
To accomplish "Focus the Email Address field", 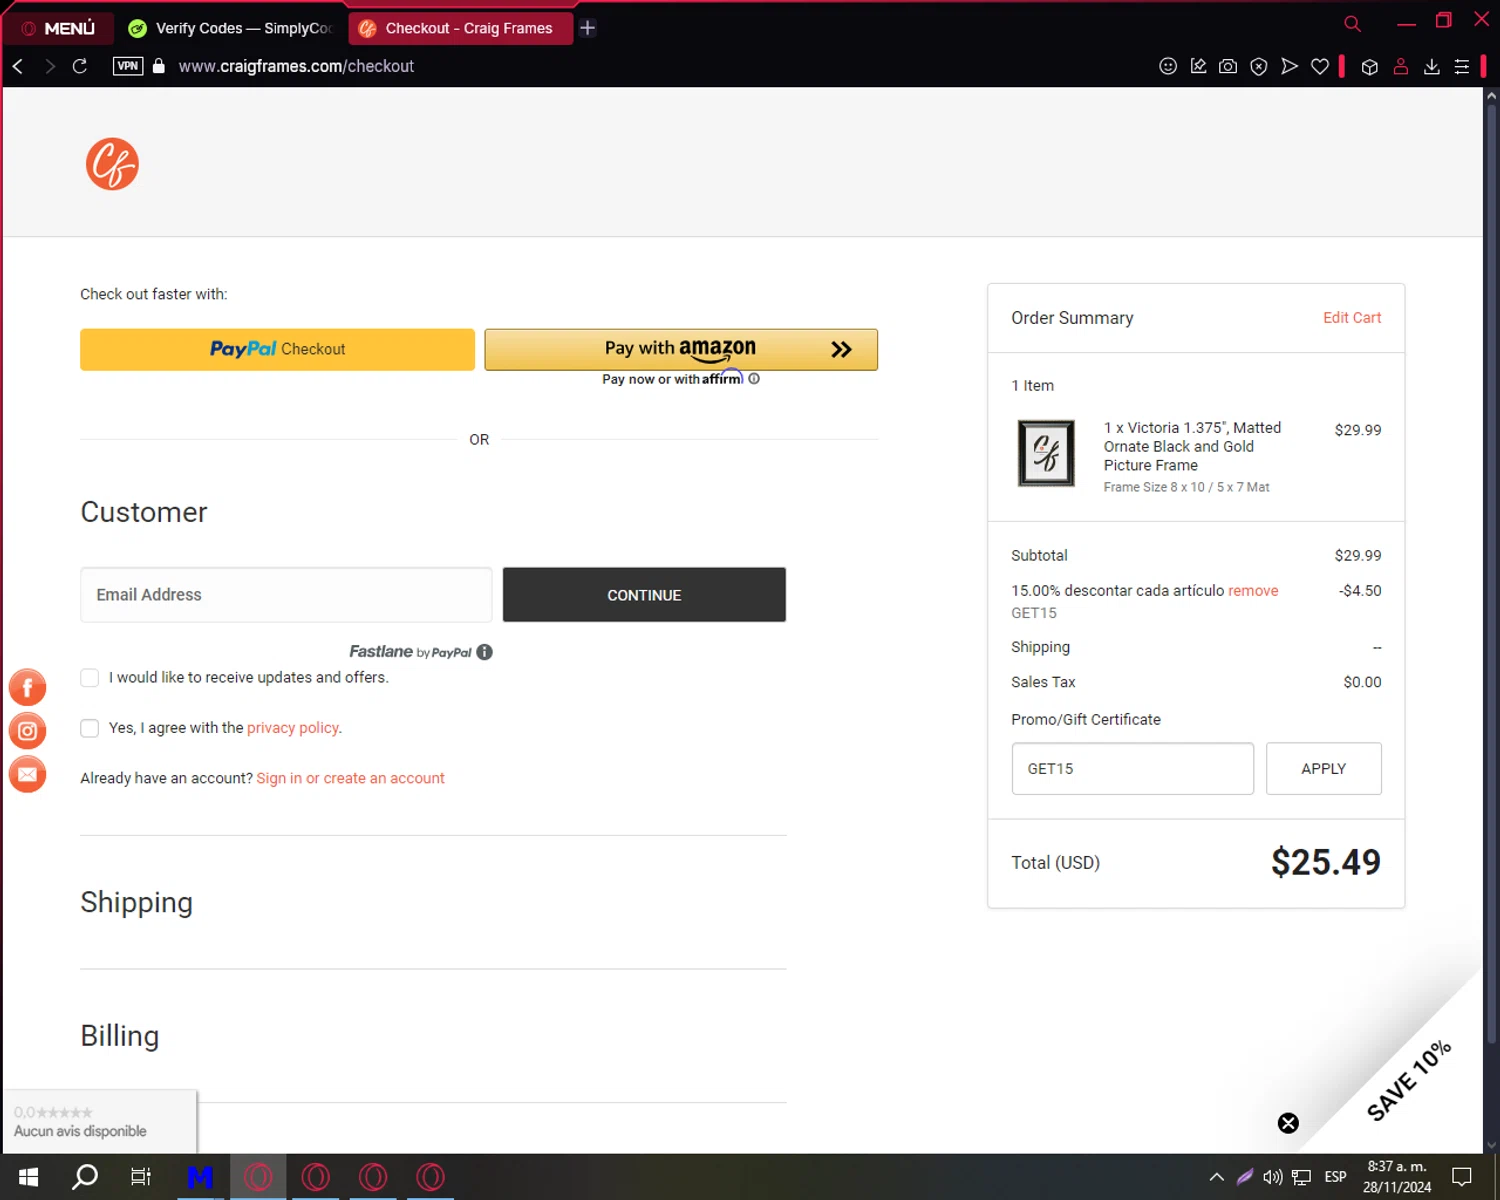I will pos(286,595).
